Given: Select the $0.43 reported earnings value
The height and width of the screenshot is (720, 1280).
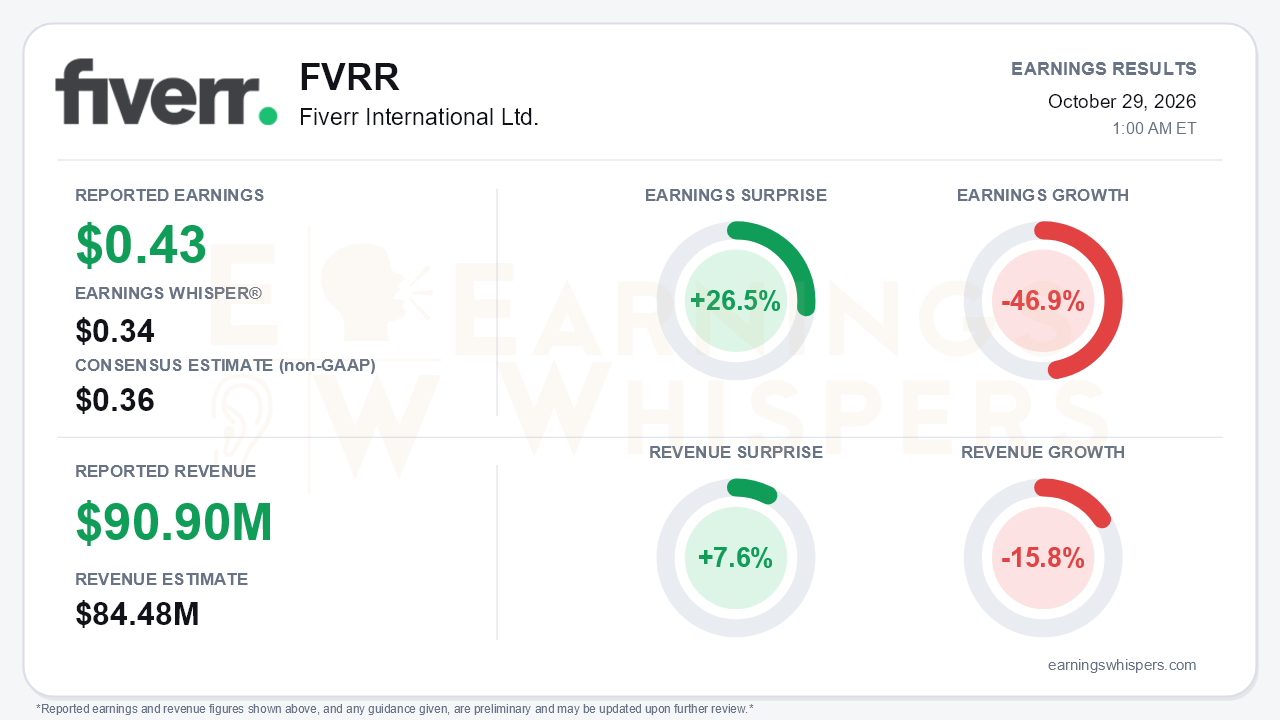Looking at the screenshot, I should pyautogui.click(x=141, y=245).
